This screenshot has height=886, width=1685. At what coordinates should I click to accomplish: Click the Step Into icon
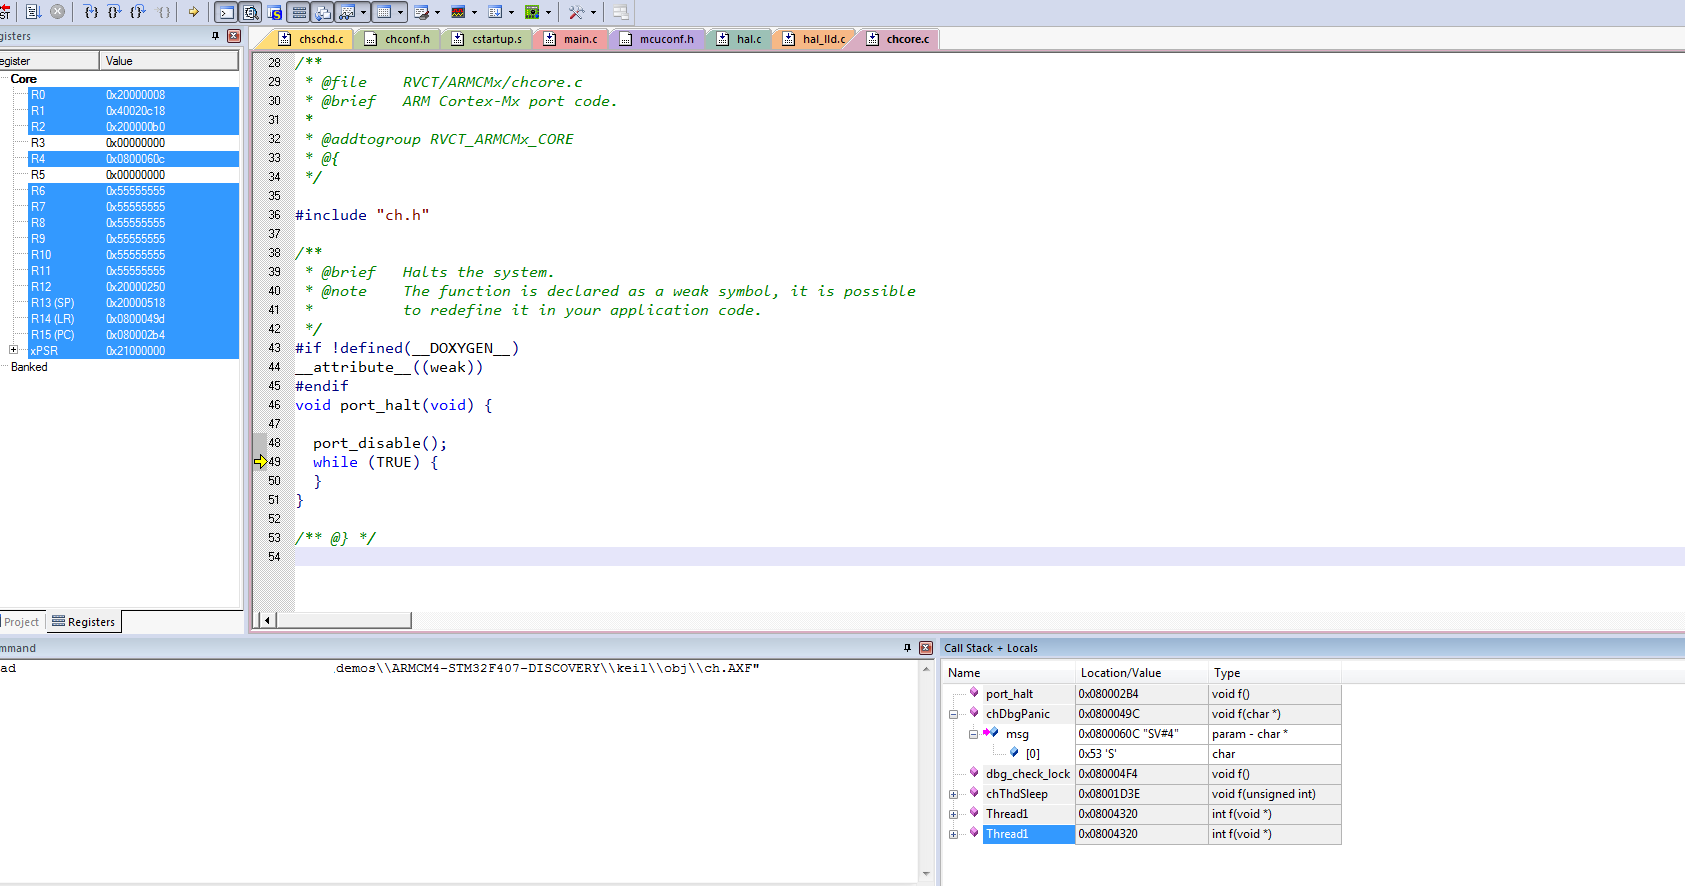(x=91, y=12)
